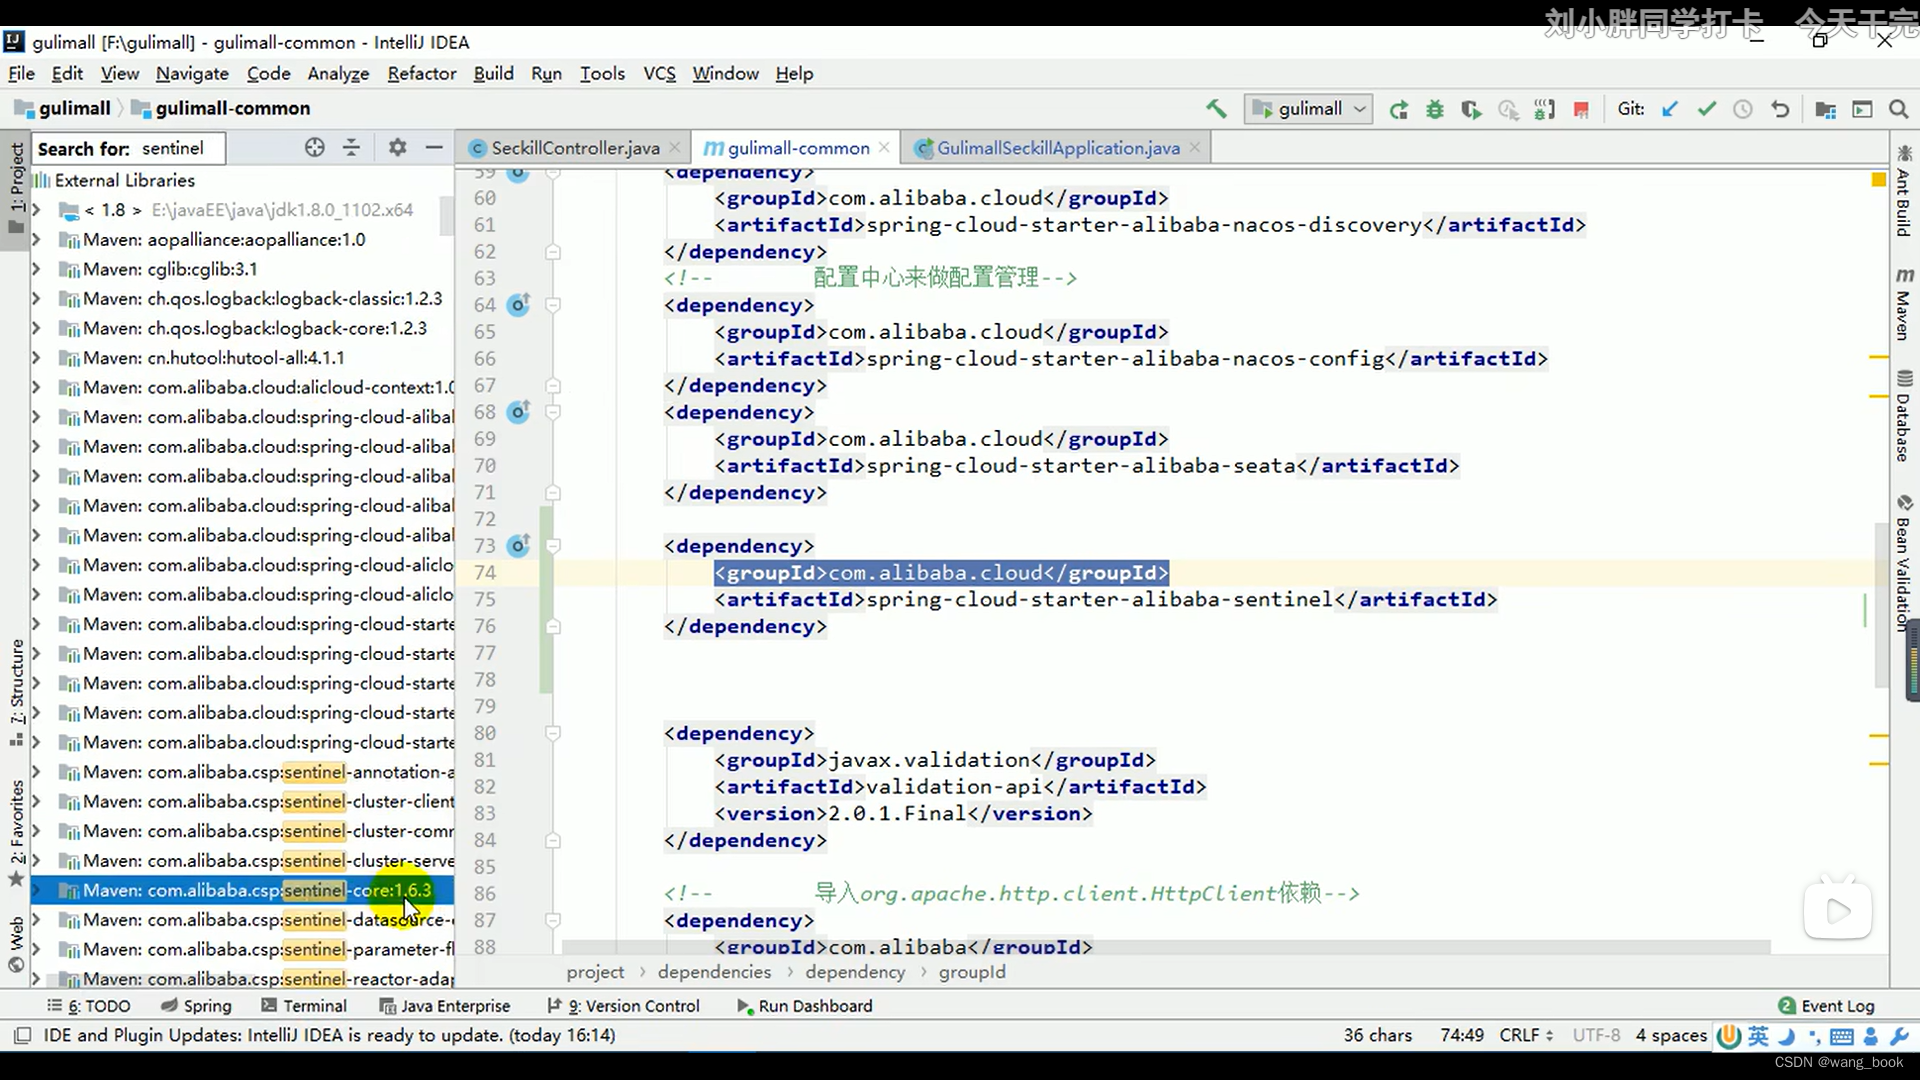
Task: Open the Database tool window
Action: pos(1904,416)
